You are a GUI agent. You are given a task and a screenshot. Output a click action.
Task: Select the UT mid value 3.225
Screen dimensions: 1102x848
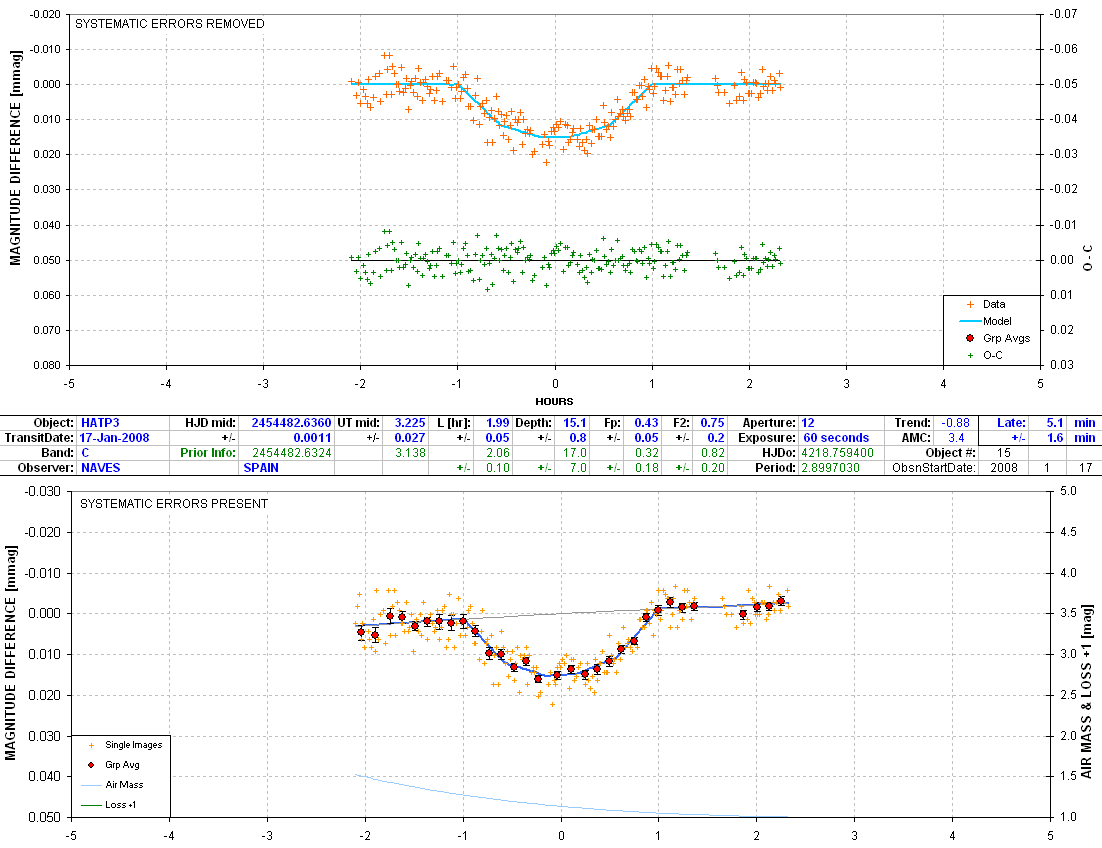[x=410, y=423]
